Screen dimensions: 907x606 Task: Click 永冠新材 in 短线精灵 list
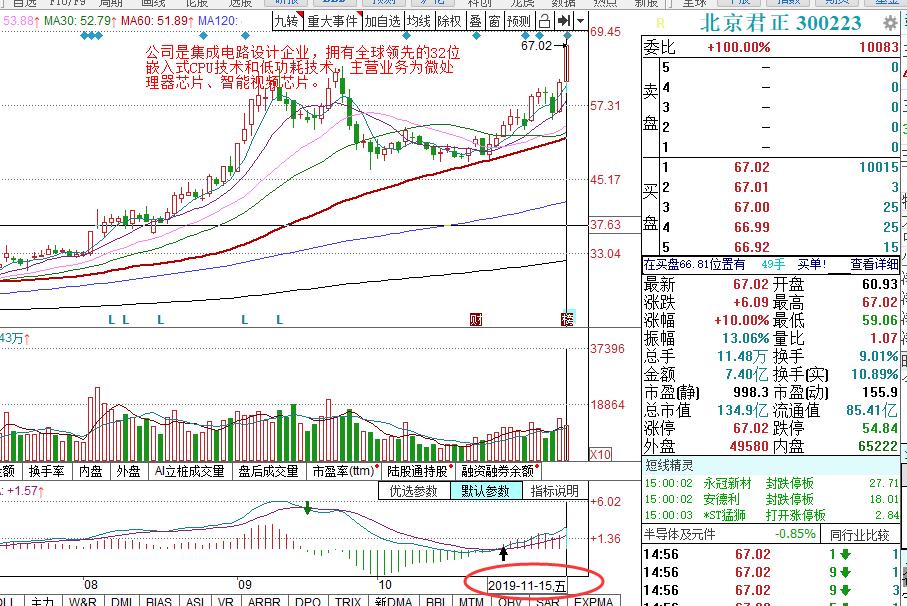pyautogui.click(x=727, y=483)
